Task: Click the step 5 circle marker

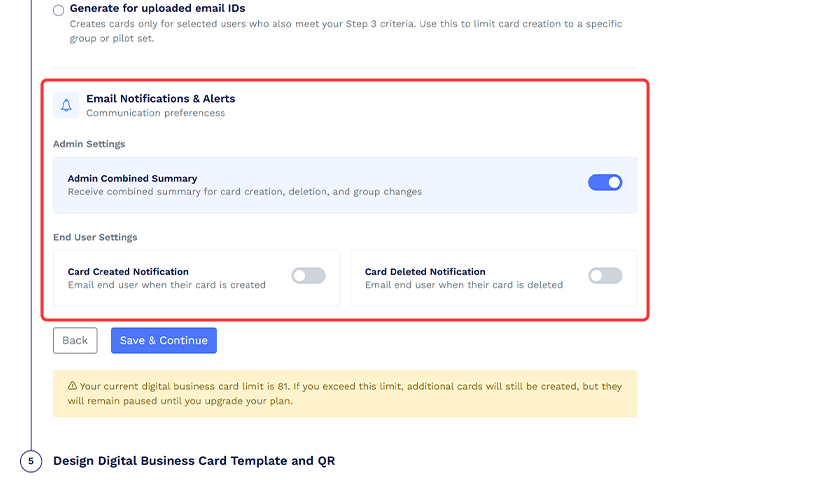Action: (x=31, y=461)
